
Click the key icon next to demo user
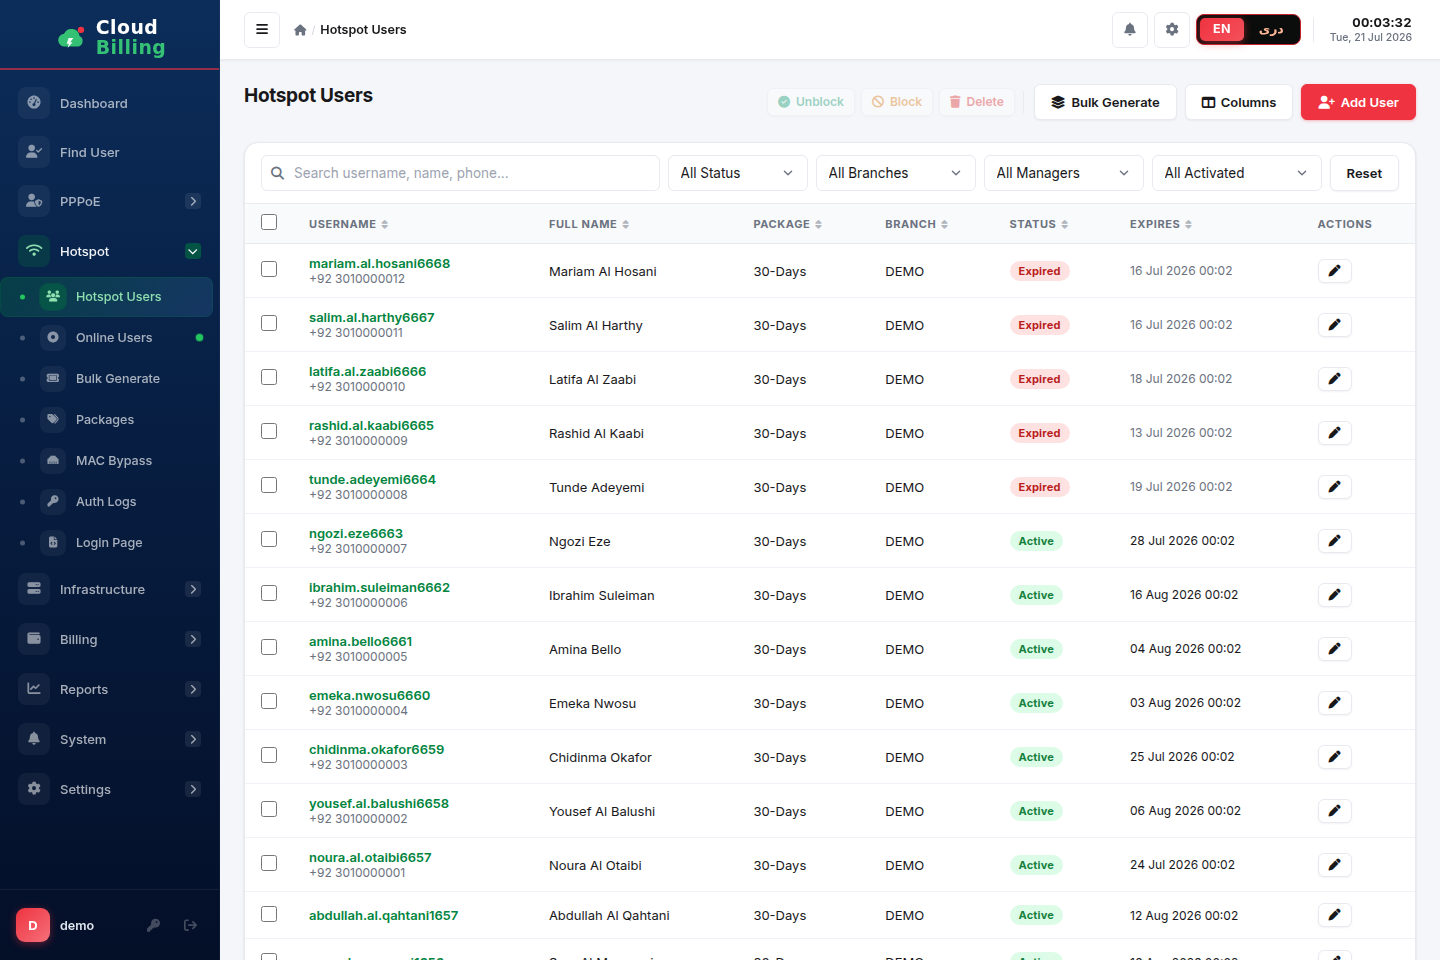click(153, 925)
